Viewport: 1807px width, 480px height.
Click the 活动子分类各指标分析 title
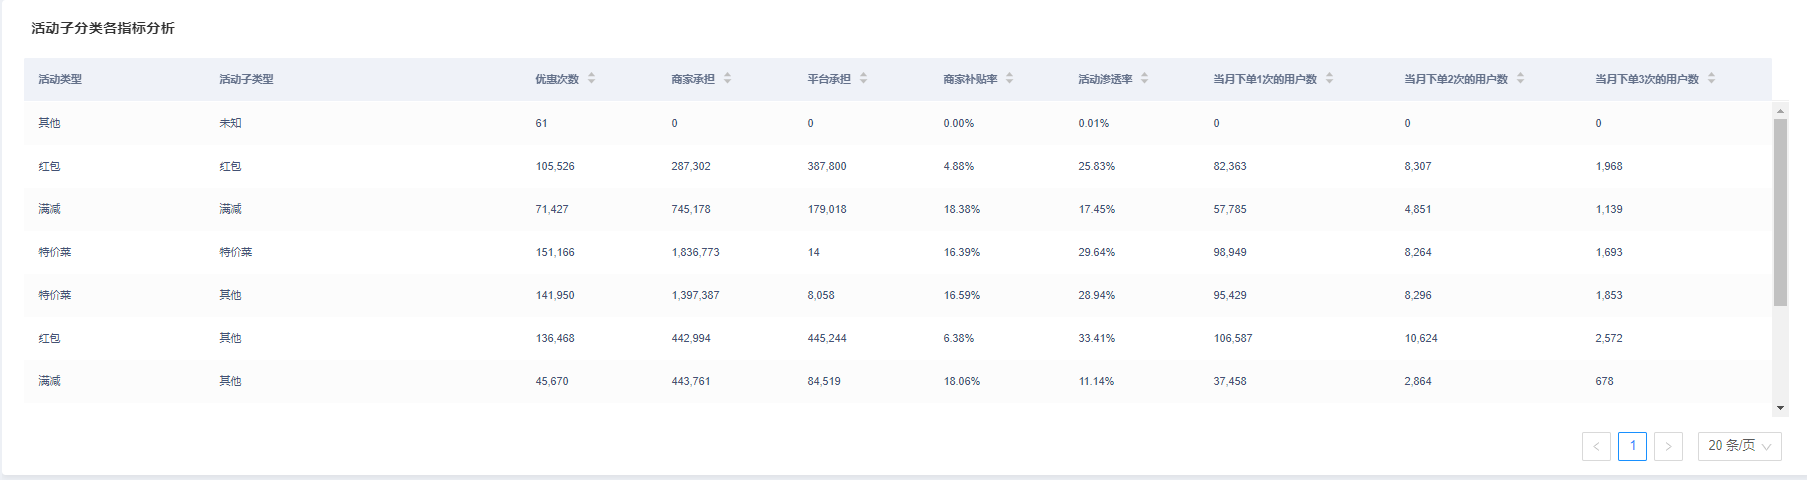(x=103, y=28)
